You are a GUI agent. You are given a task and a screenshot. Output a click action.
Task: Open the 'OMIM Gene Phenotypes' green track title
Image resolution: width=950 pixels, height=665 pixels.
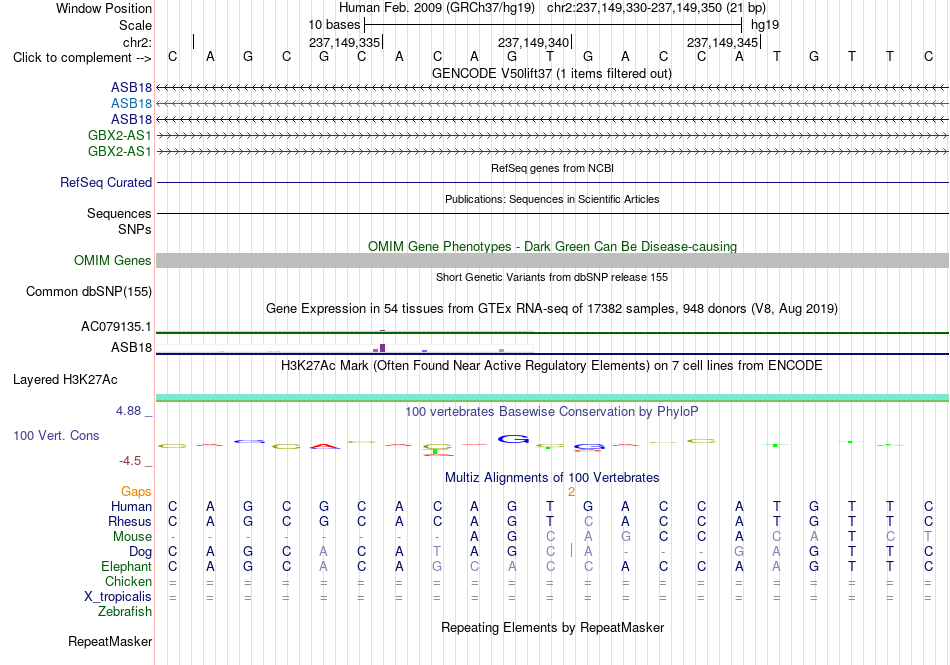pos(552,246)
